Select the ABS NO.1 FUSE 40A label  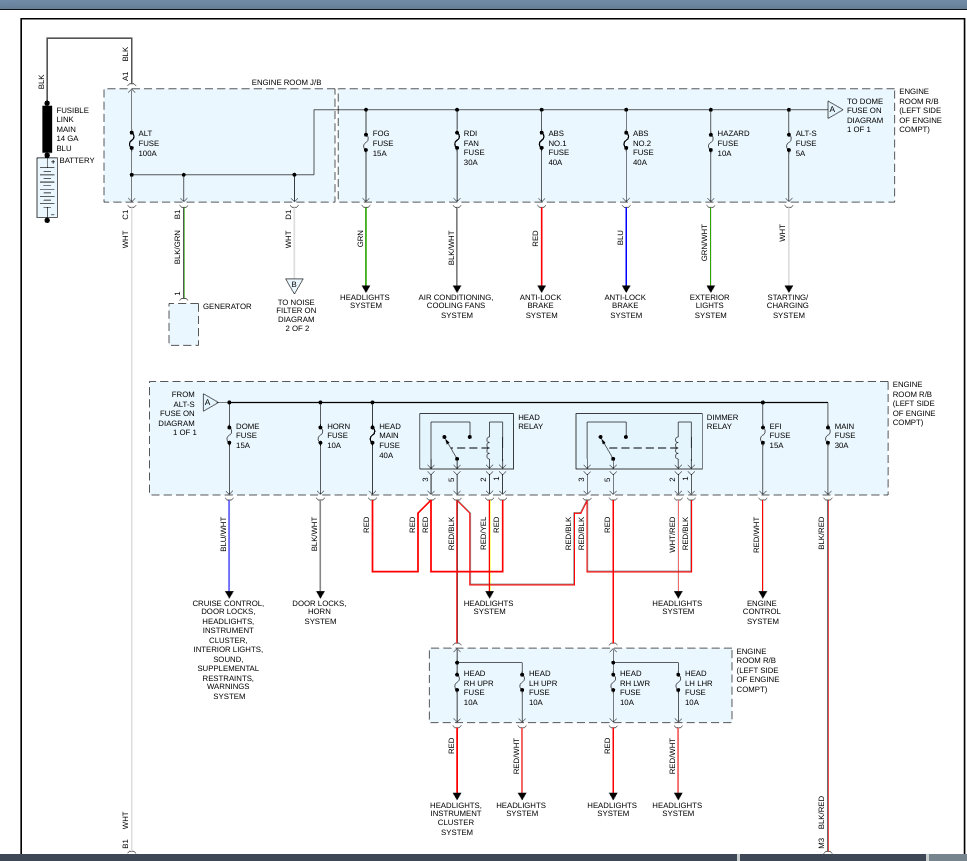click(558, 147)
